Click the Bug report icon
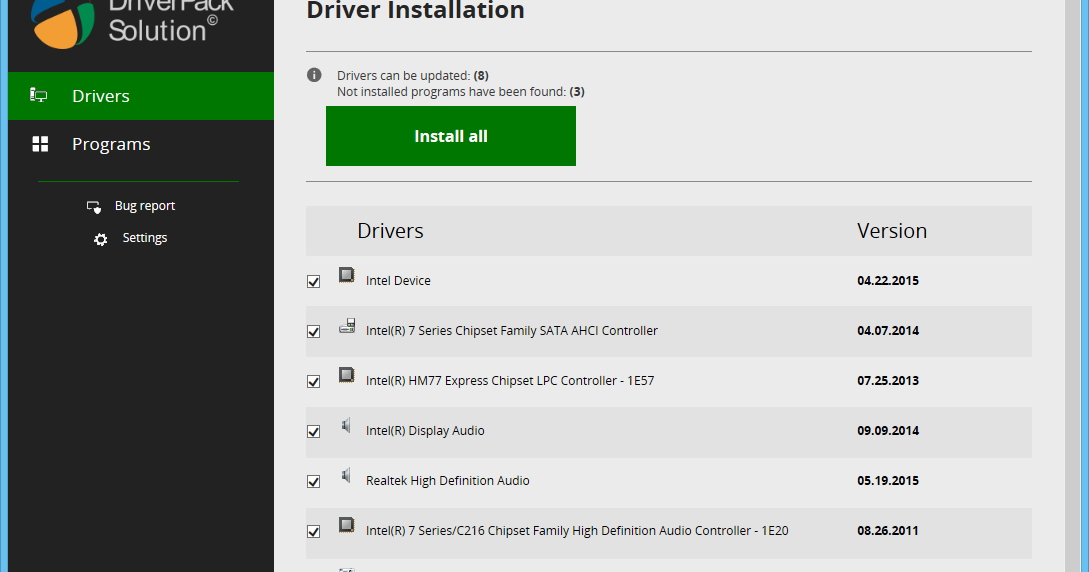The width and height of the screenshot is (1089, 572). click(x=94, y=206)
